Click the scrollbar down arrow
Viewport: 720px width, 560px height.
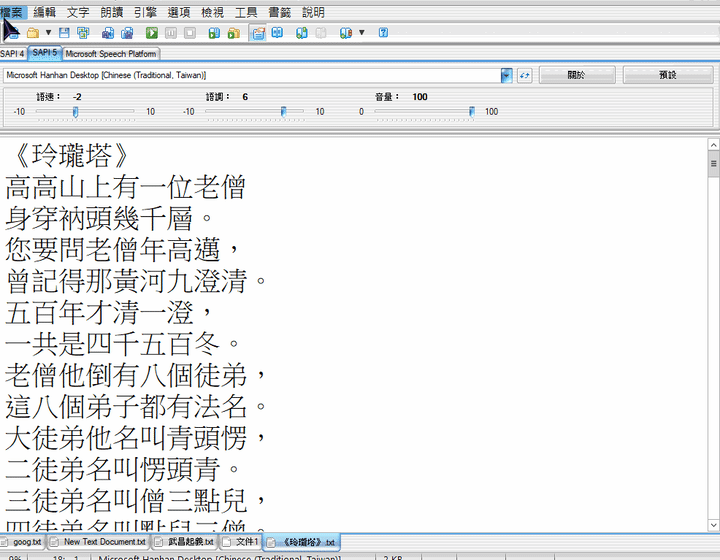pyautogui.click(x=713, y=525)
